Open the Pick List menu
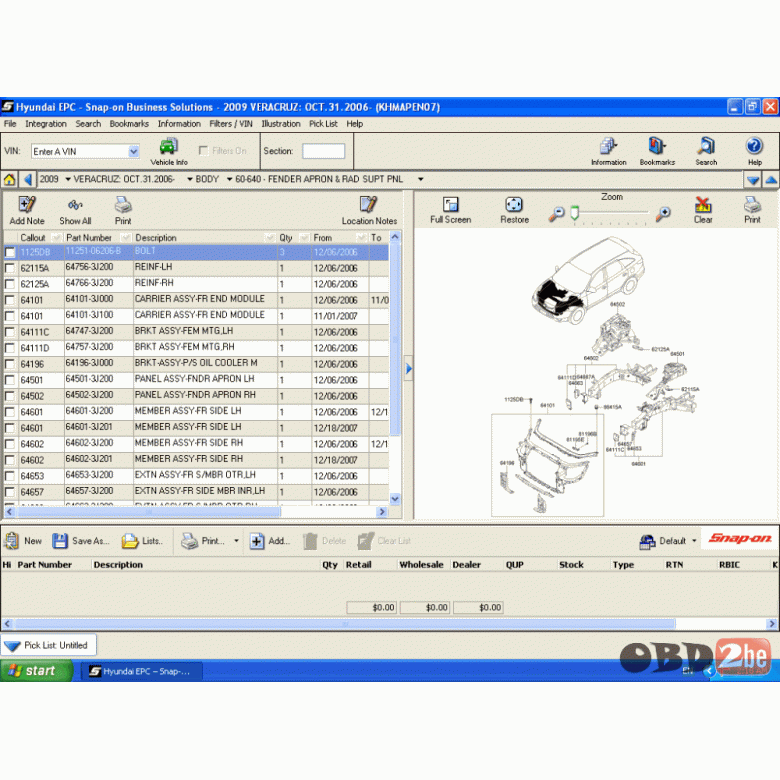 point(323,124)
